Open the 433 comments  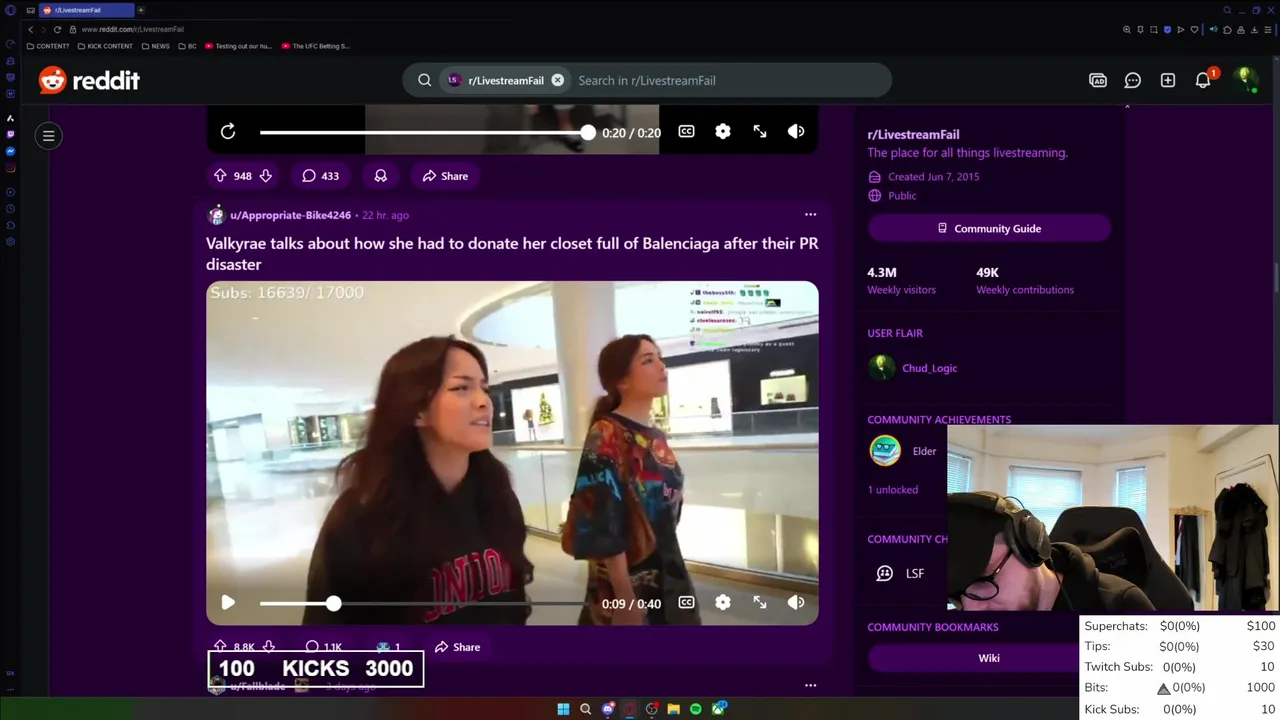tap(321, 176)
